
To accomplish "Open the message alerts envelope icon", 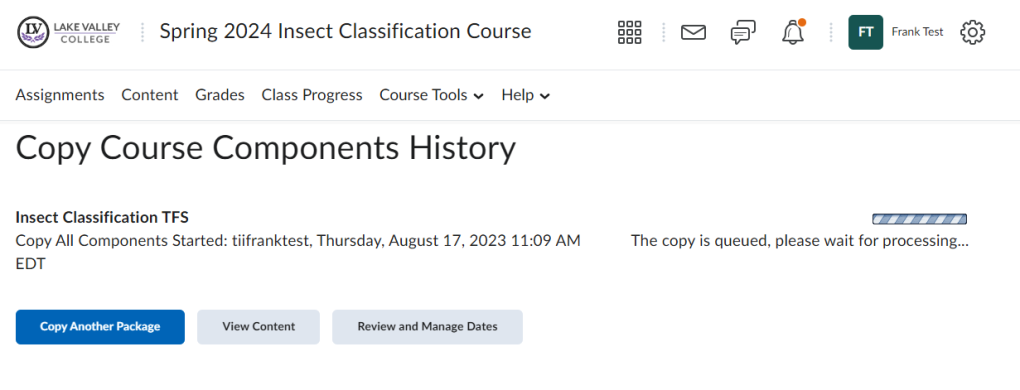I will [693, 32].
